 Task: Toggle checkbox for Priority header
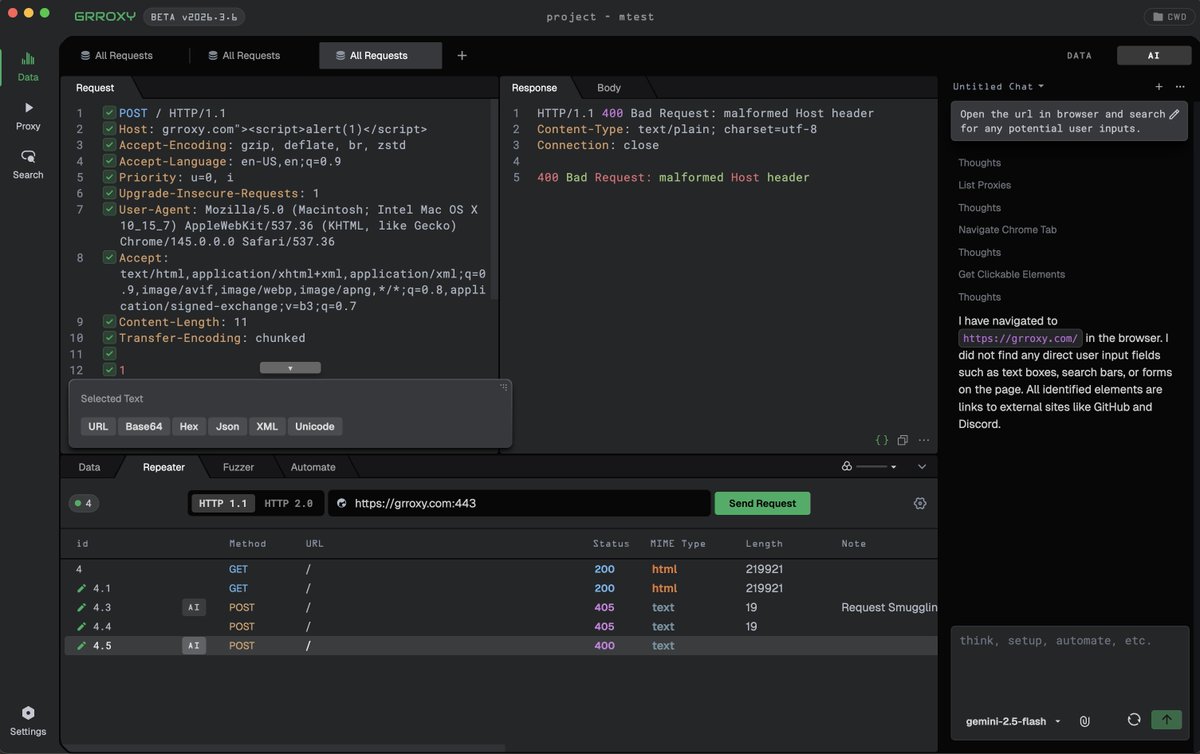109,177
